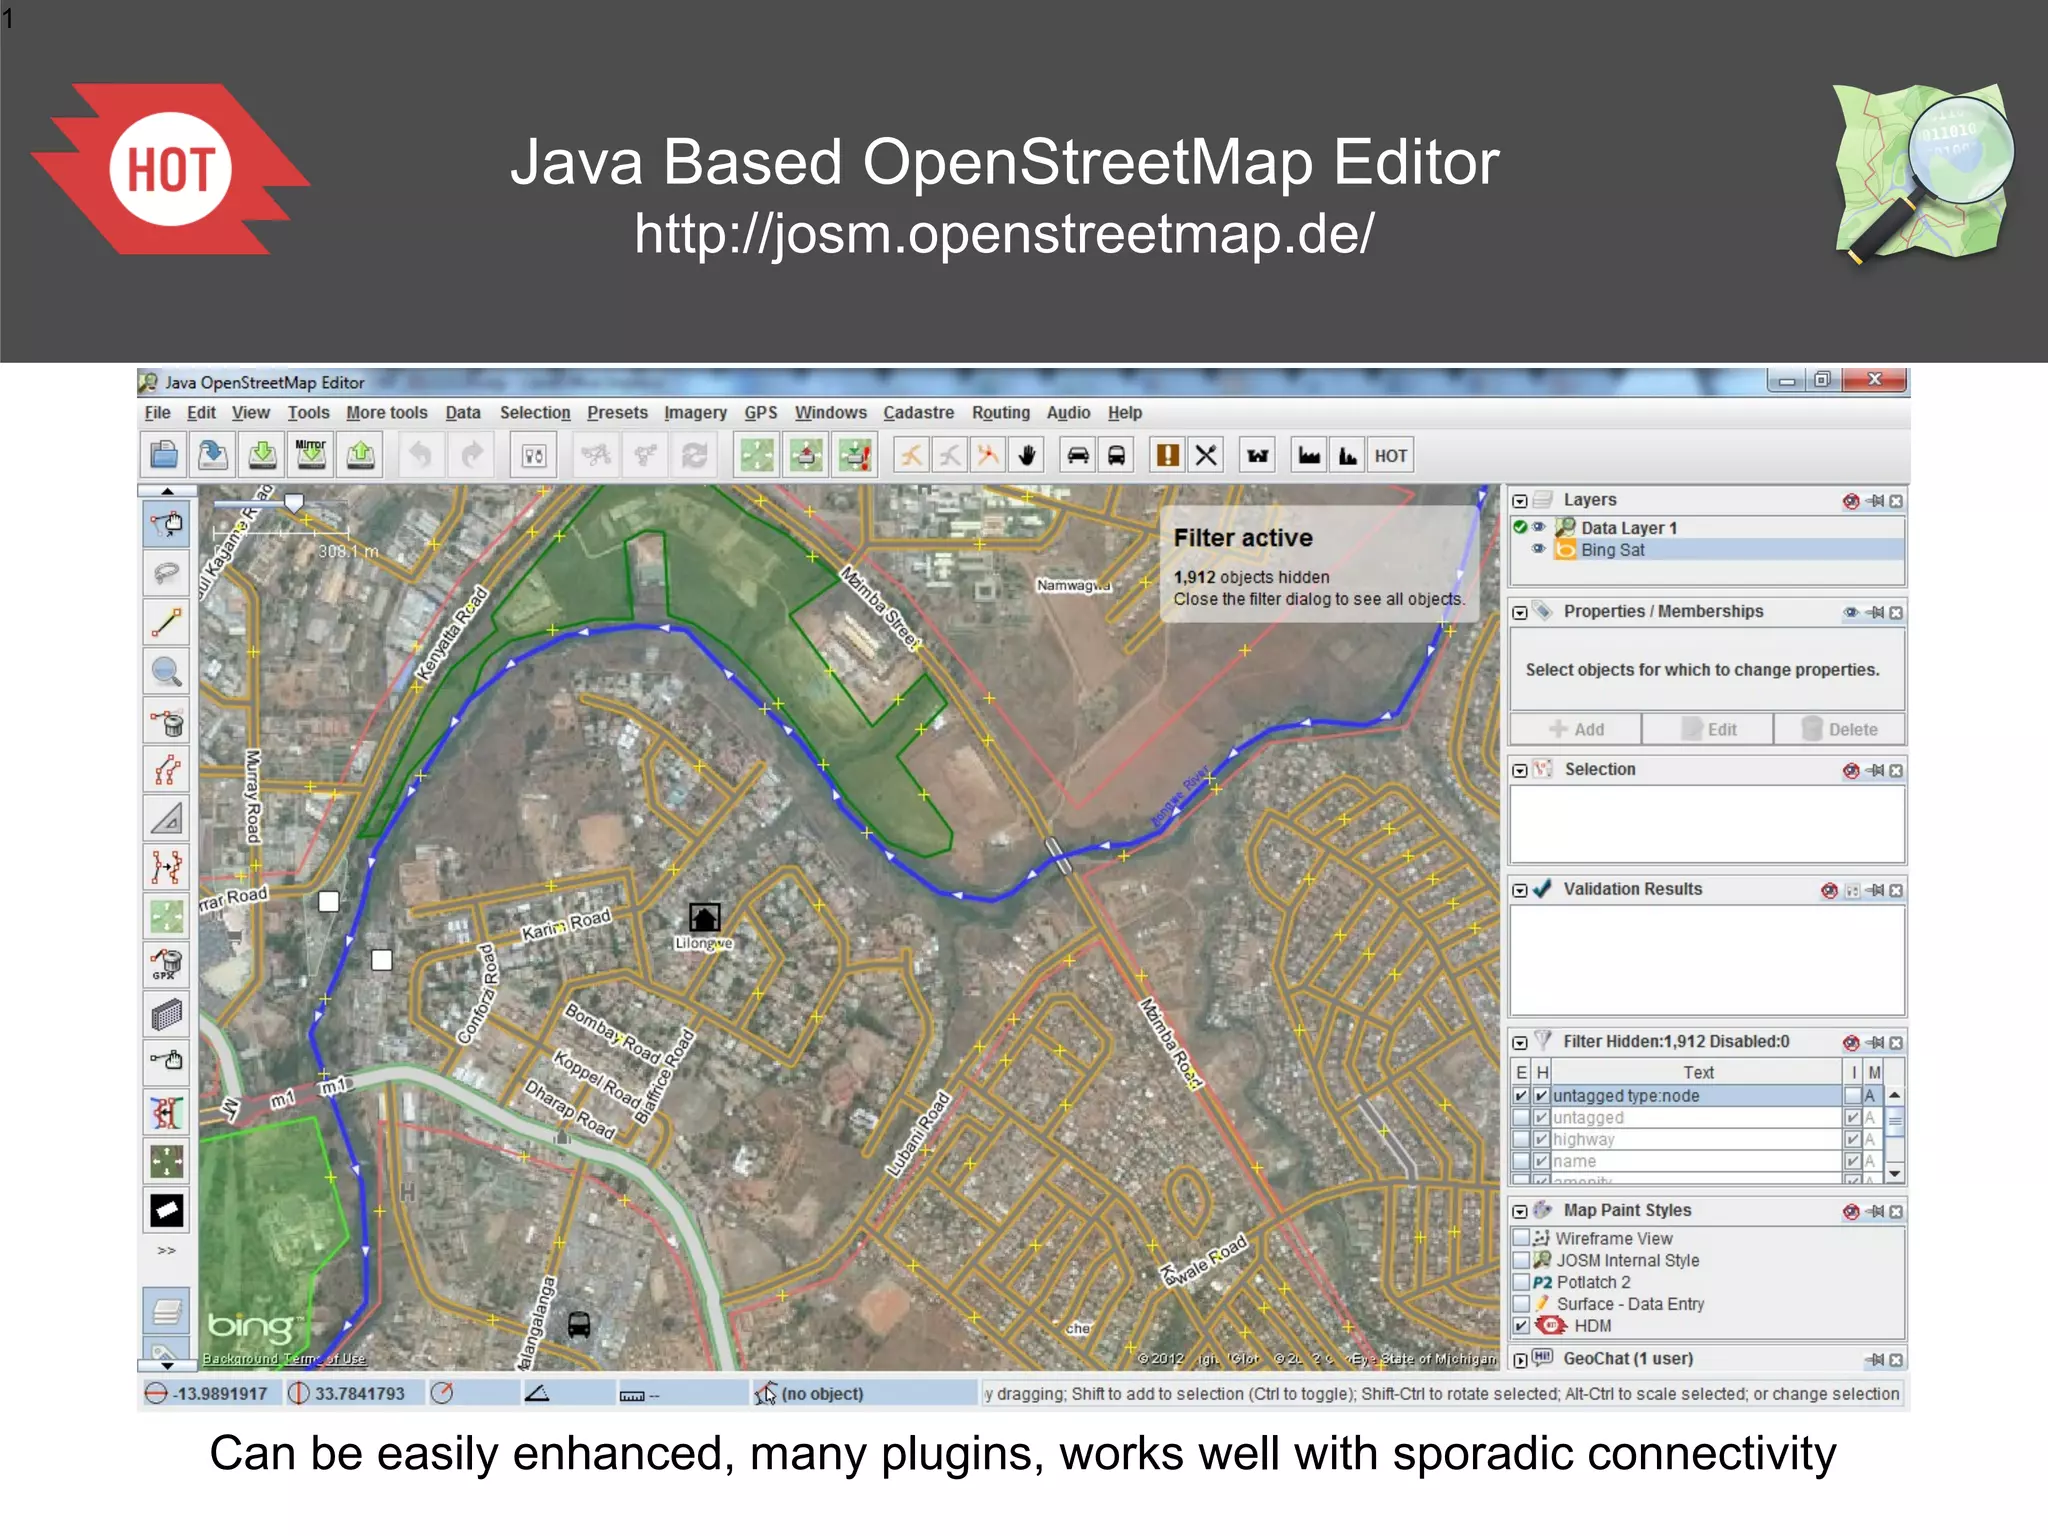Open the Cadastre menu
This screenshot has width=2048, height=1536.
point(918,413)
